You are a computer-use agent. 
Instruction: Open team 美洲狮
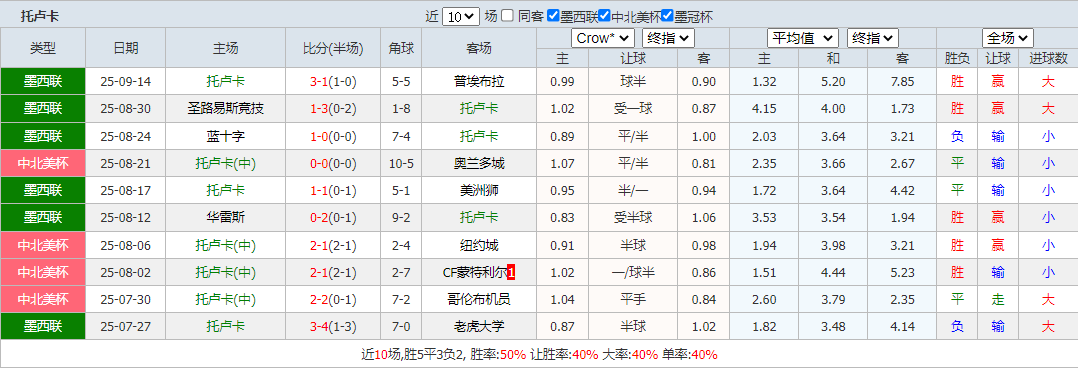click(479, 190)
